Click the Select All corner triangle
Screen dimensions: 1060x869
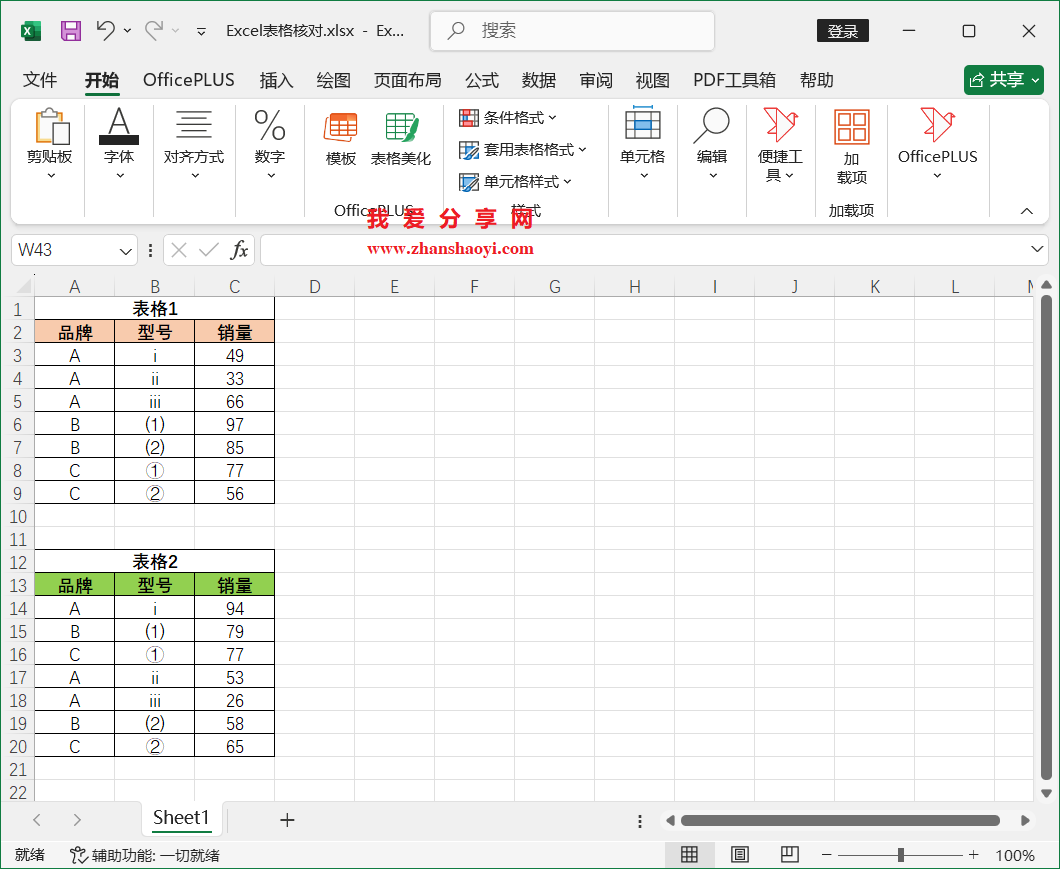pos(22,286)
